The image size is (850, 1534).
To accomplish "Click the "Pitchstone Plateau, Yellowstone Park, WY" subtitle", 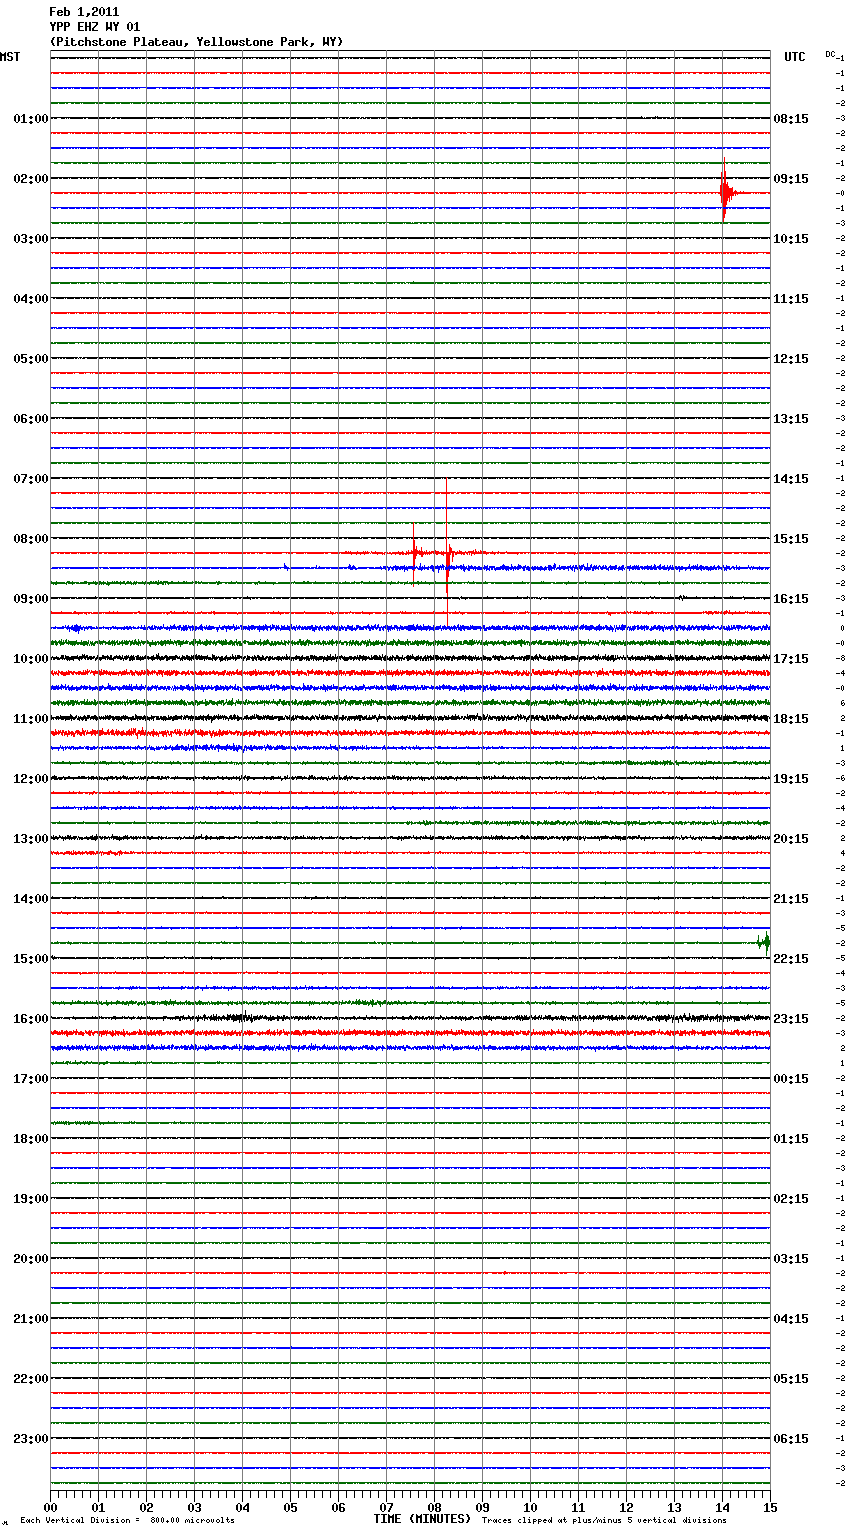I will [x=196, y=42].
